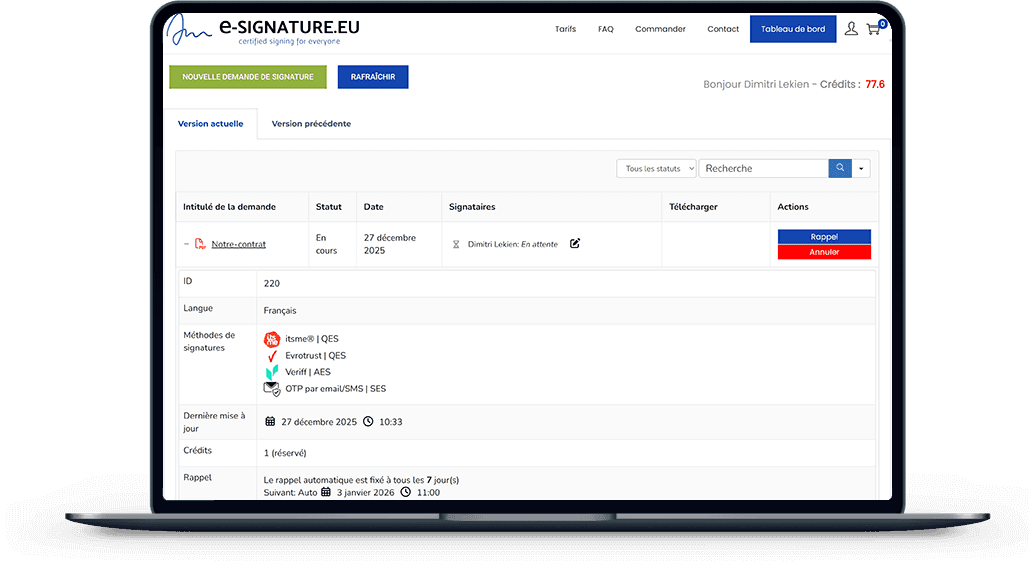Screen dimensions: 1029x565
Task: Collapse the Notre-contrat row details
Action: click(x=186, y=244)
